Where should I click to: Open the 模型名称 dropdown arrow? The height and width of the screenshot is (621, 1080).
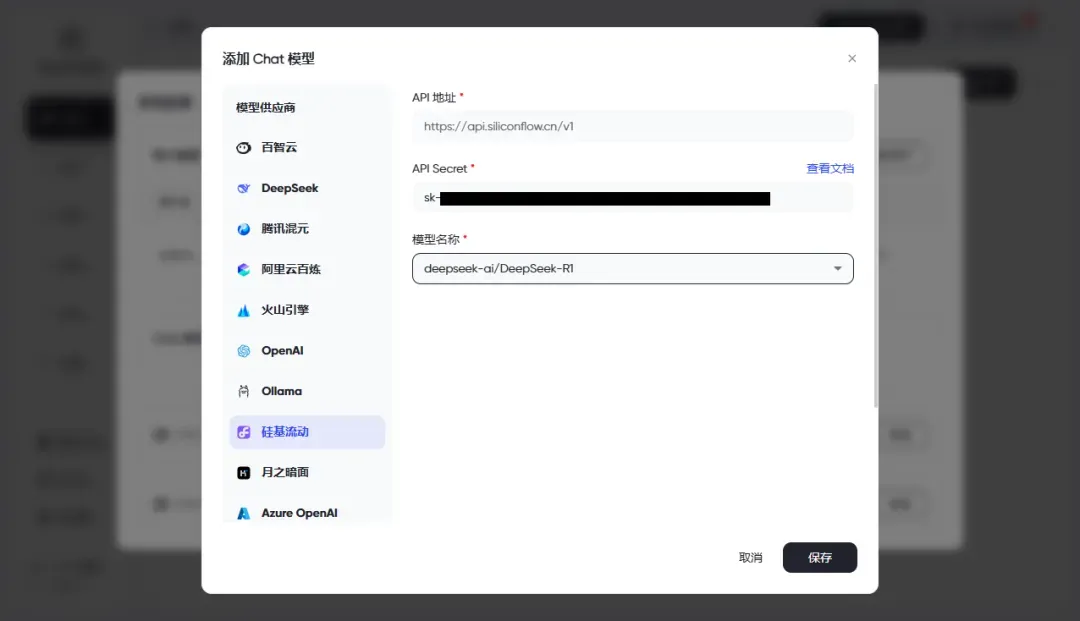point(838,269)
